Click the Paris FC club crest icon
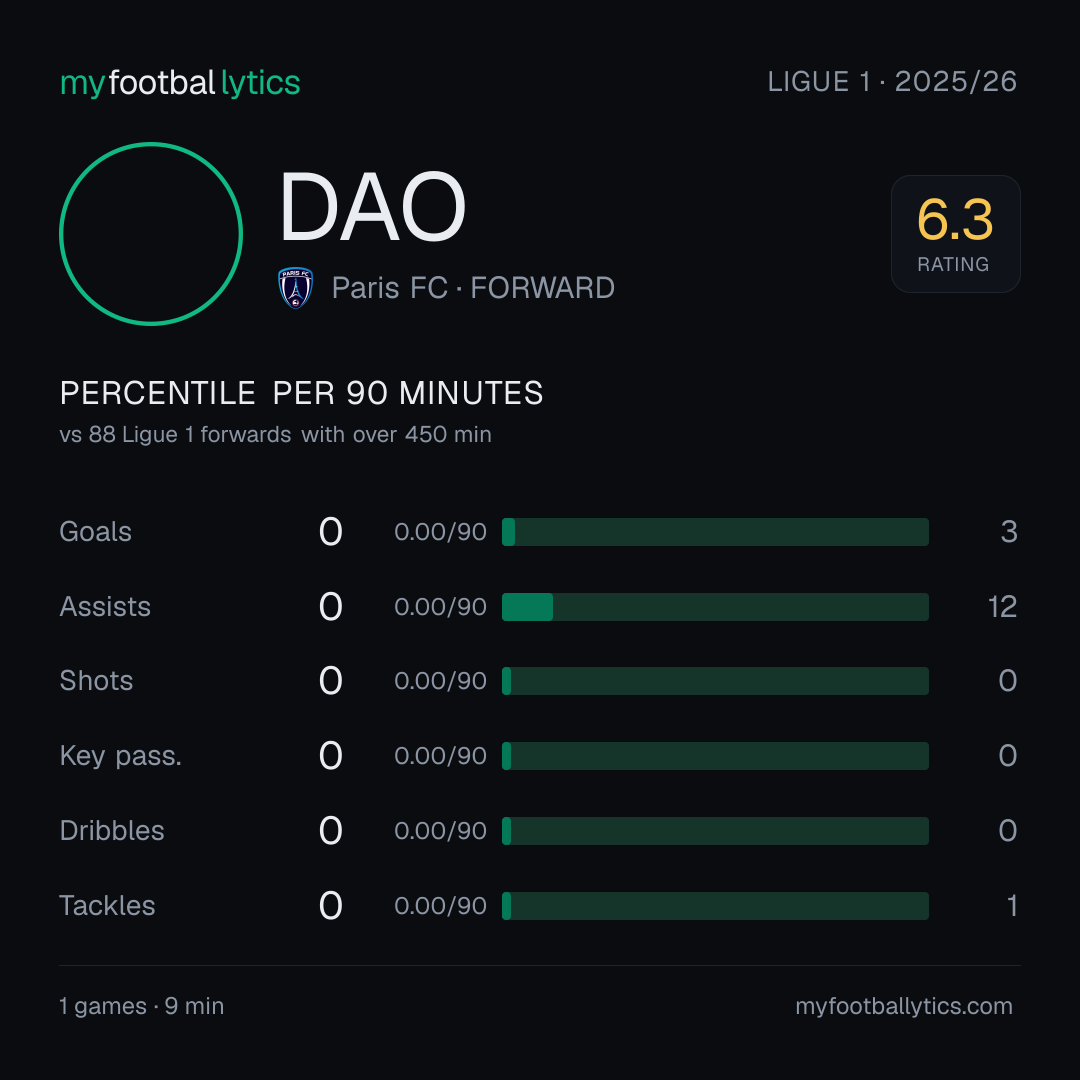The width and height of the screenshot is (1080, 1080). (x=295, y=288)
